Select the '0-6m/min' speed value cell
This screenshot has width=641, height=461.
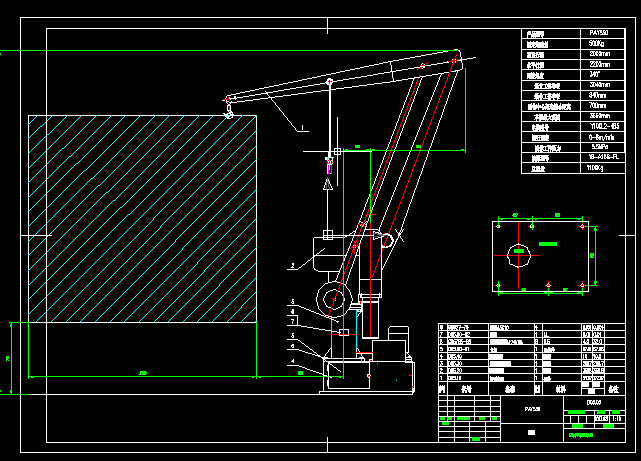pyautogui.click(x=601, y=137)
